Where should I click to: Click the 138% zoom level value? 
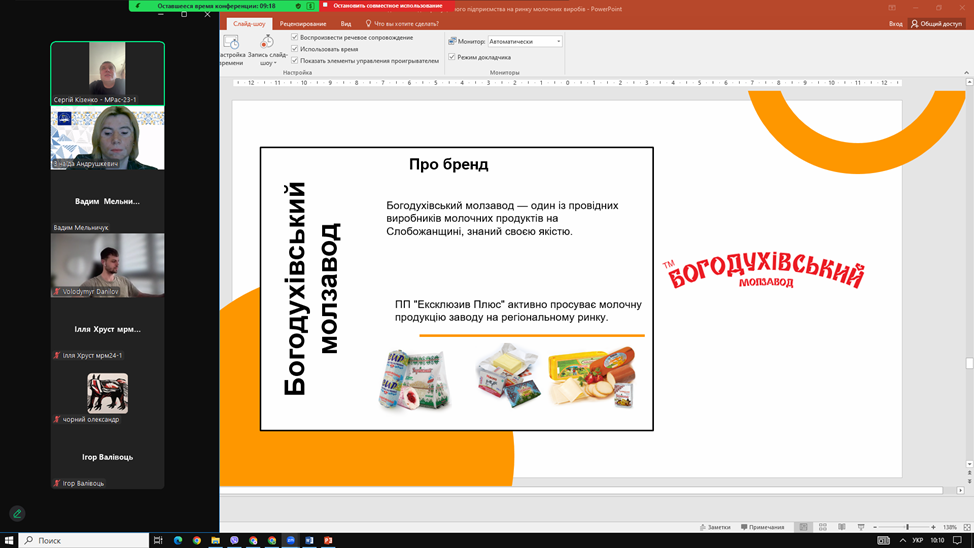point(950,527)
